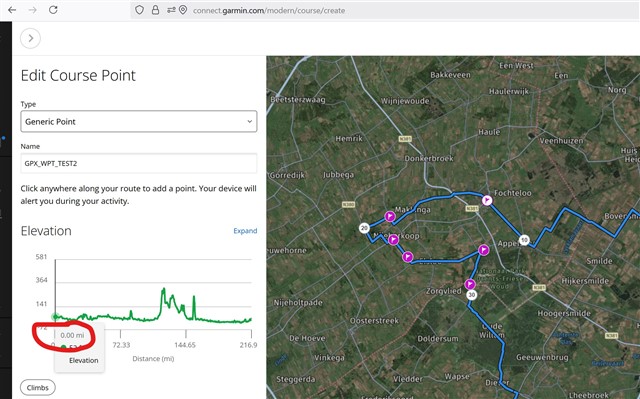Click the purple flag marker near Fochteloo
The width and height of the screenshot is (640, 399).
pos(487,200)
